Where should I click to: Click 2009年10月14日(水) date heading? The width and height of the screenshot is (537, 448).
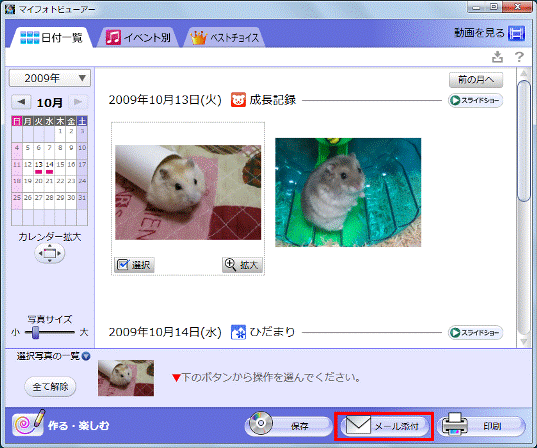coord(165,332)
